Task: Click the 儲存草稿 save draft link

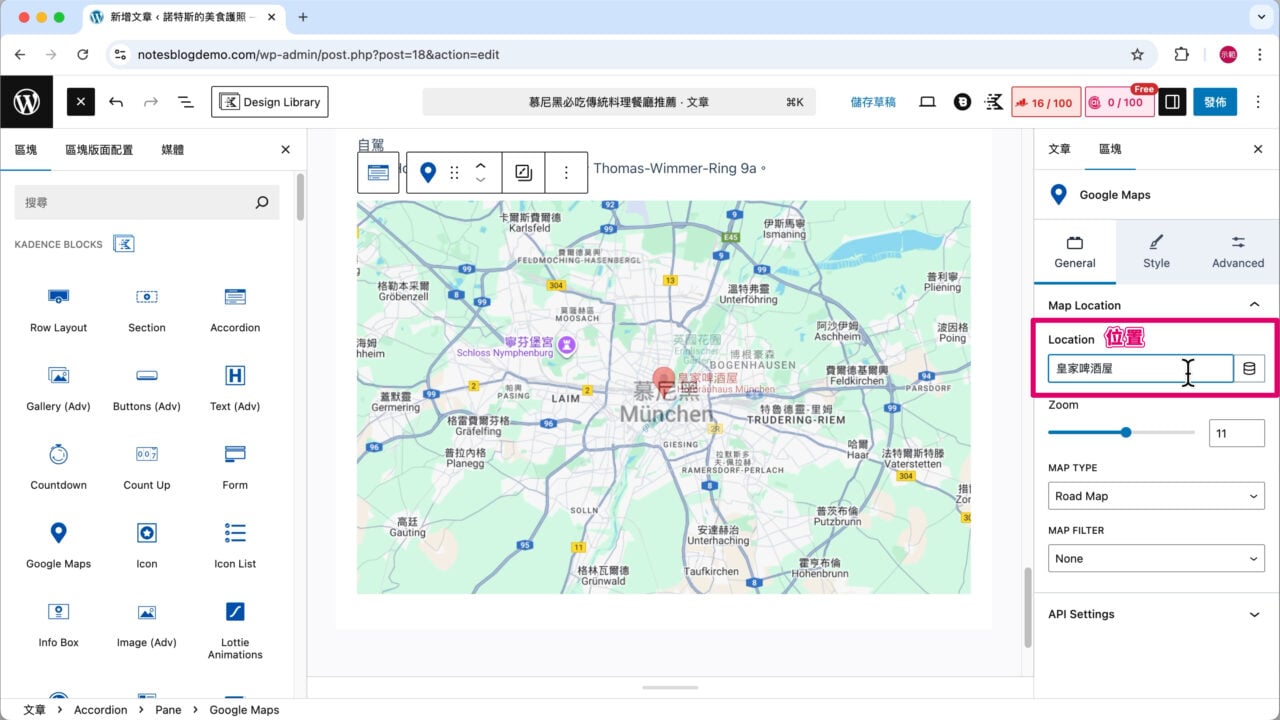Action: (872, 101)
